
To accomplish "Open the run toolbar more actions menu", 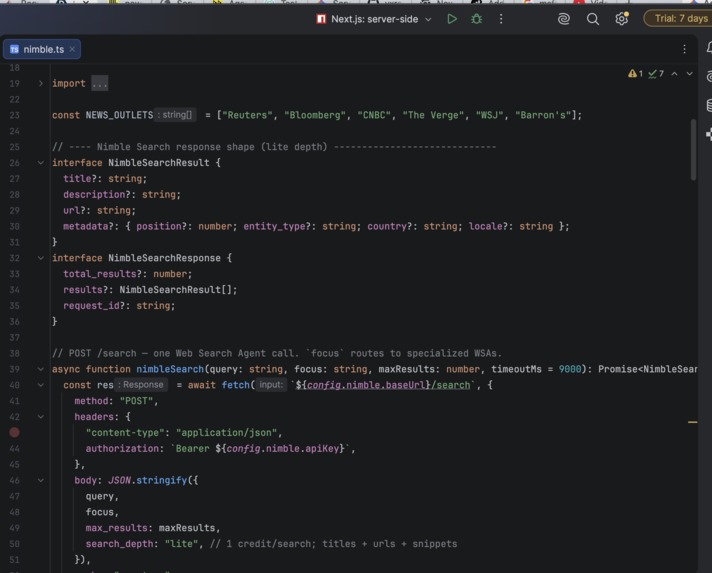I will pyautogui.click(x=501, y=19).
